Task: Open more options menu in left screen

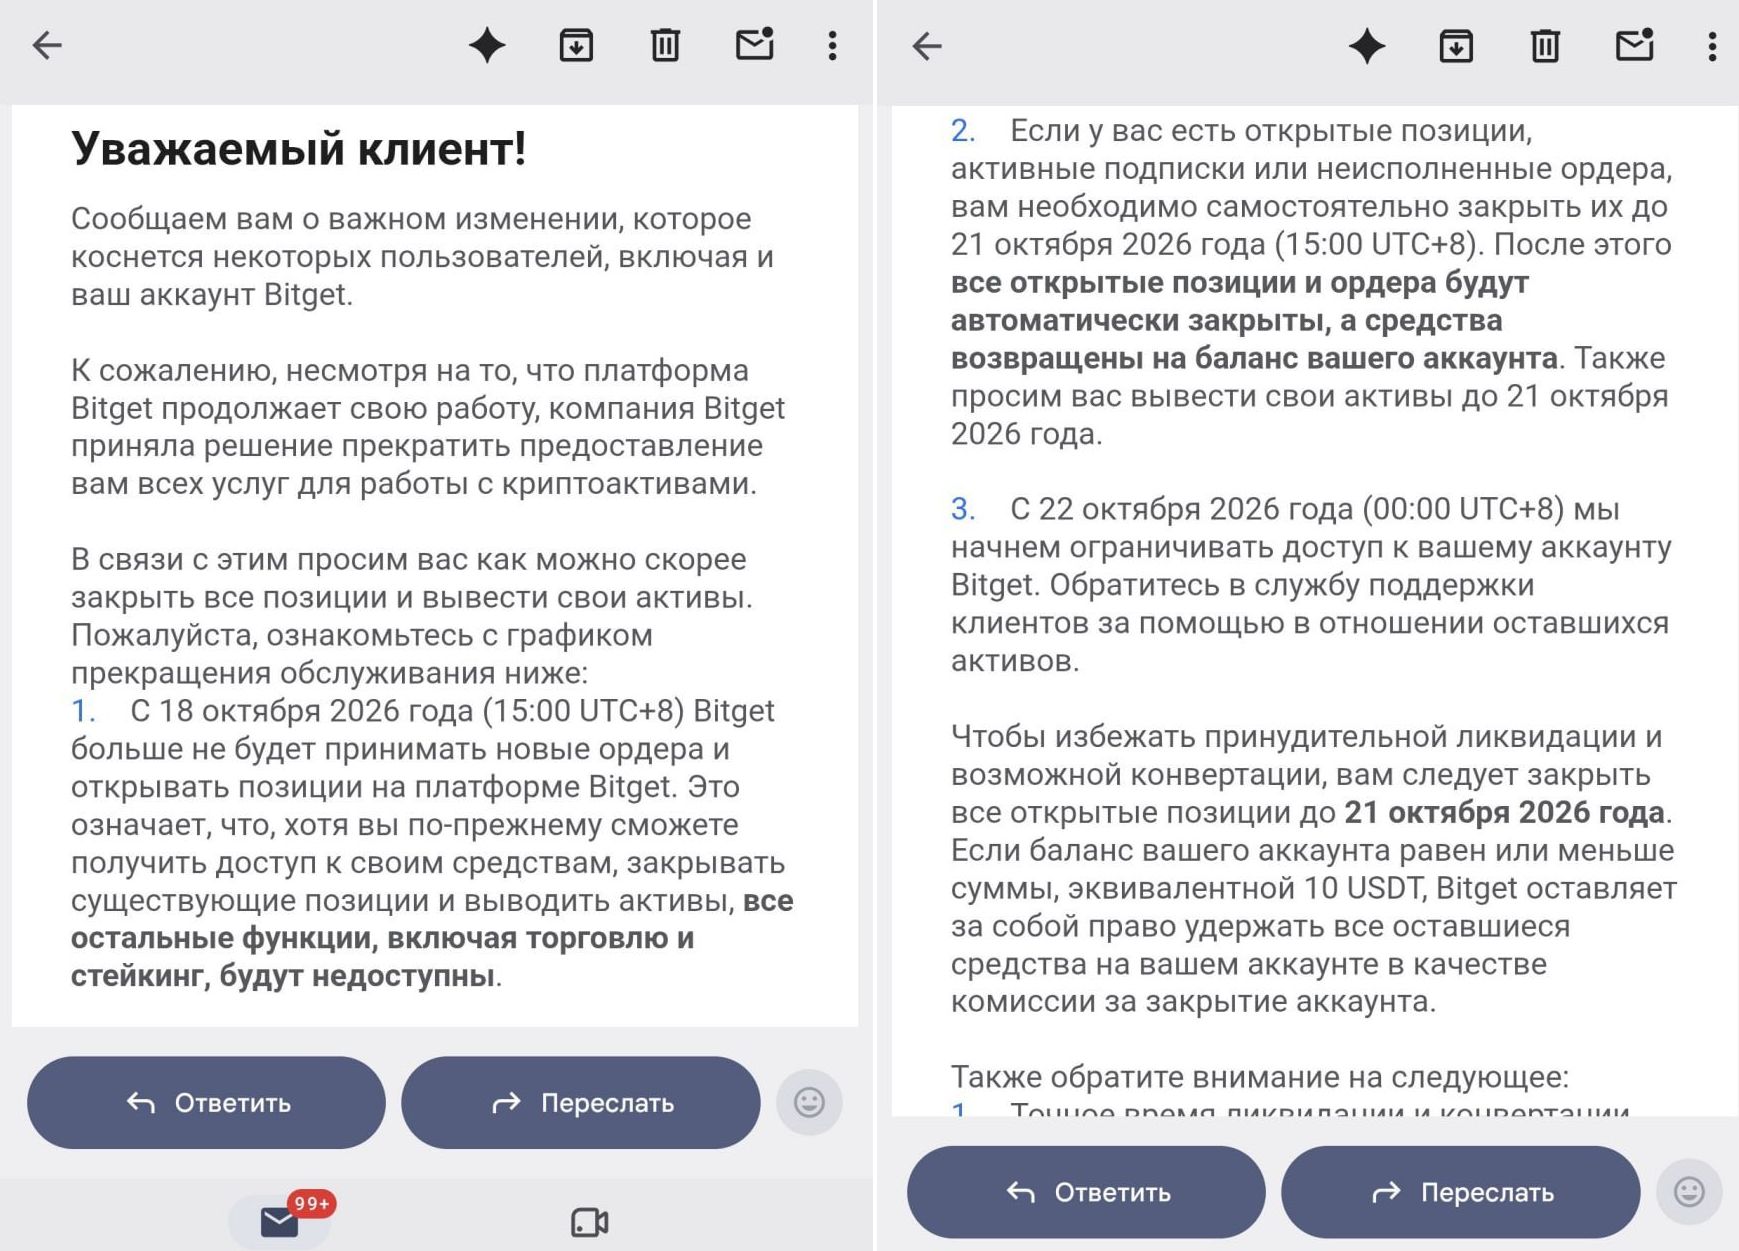Action: pos(832,45)
